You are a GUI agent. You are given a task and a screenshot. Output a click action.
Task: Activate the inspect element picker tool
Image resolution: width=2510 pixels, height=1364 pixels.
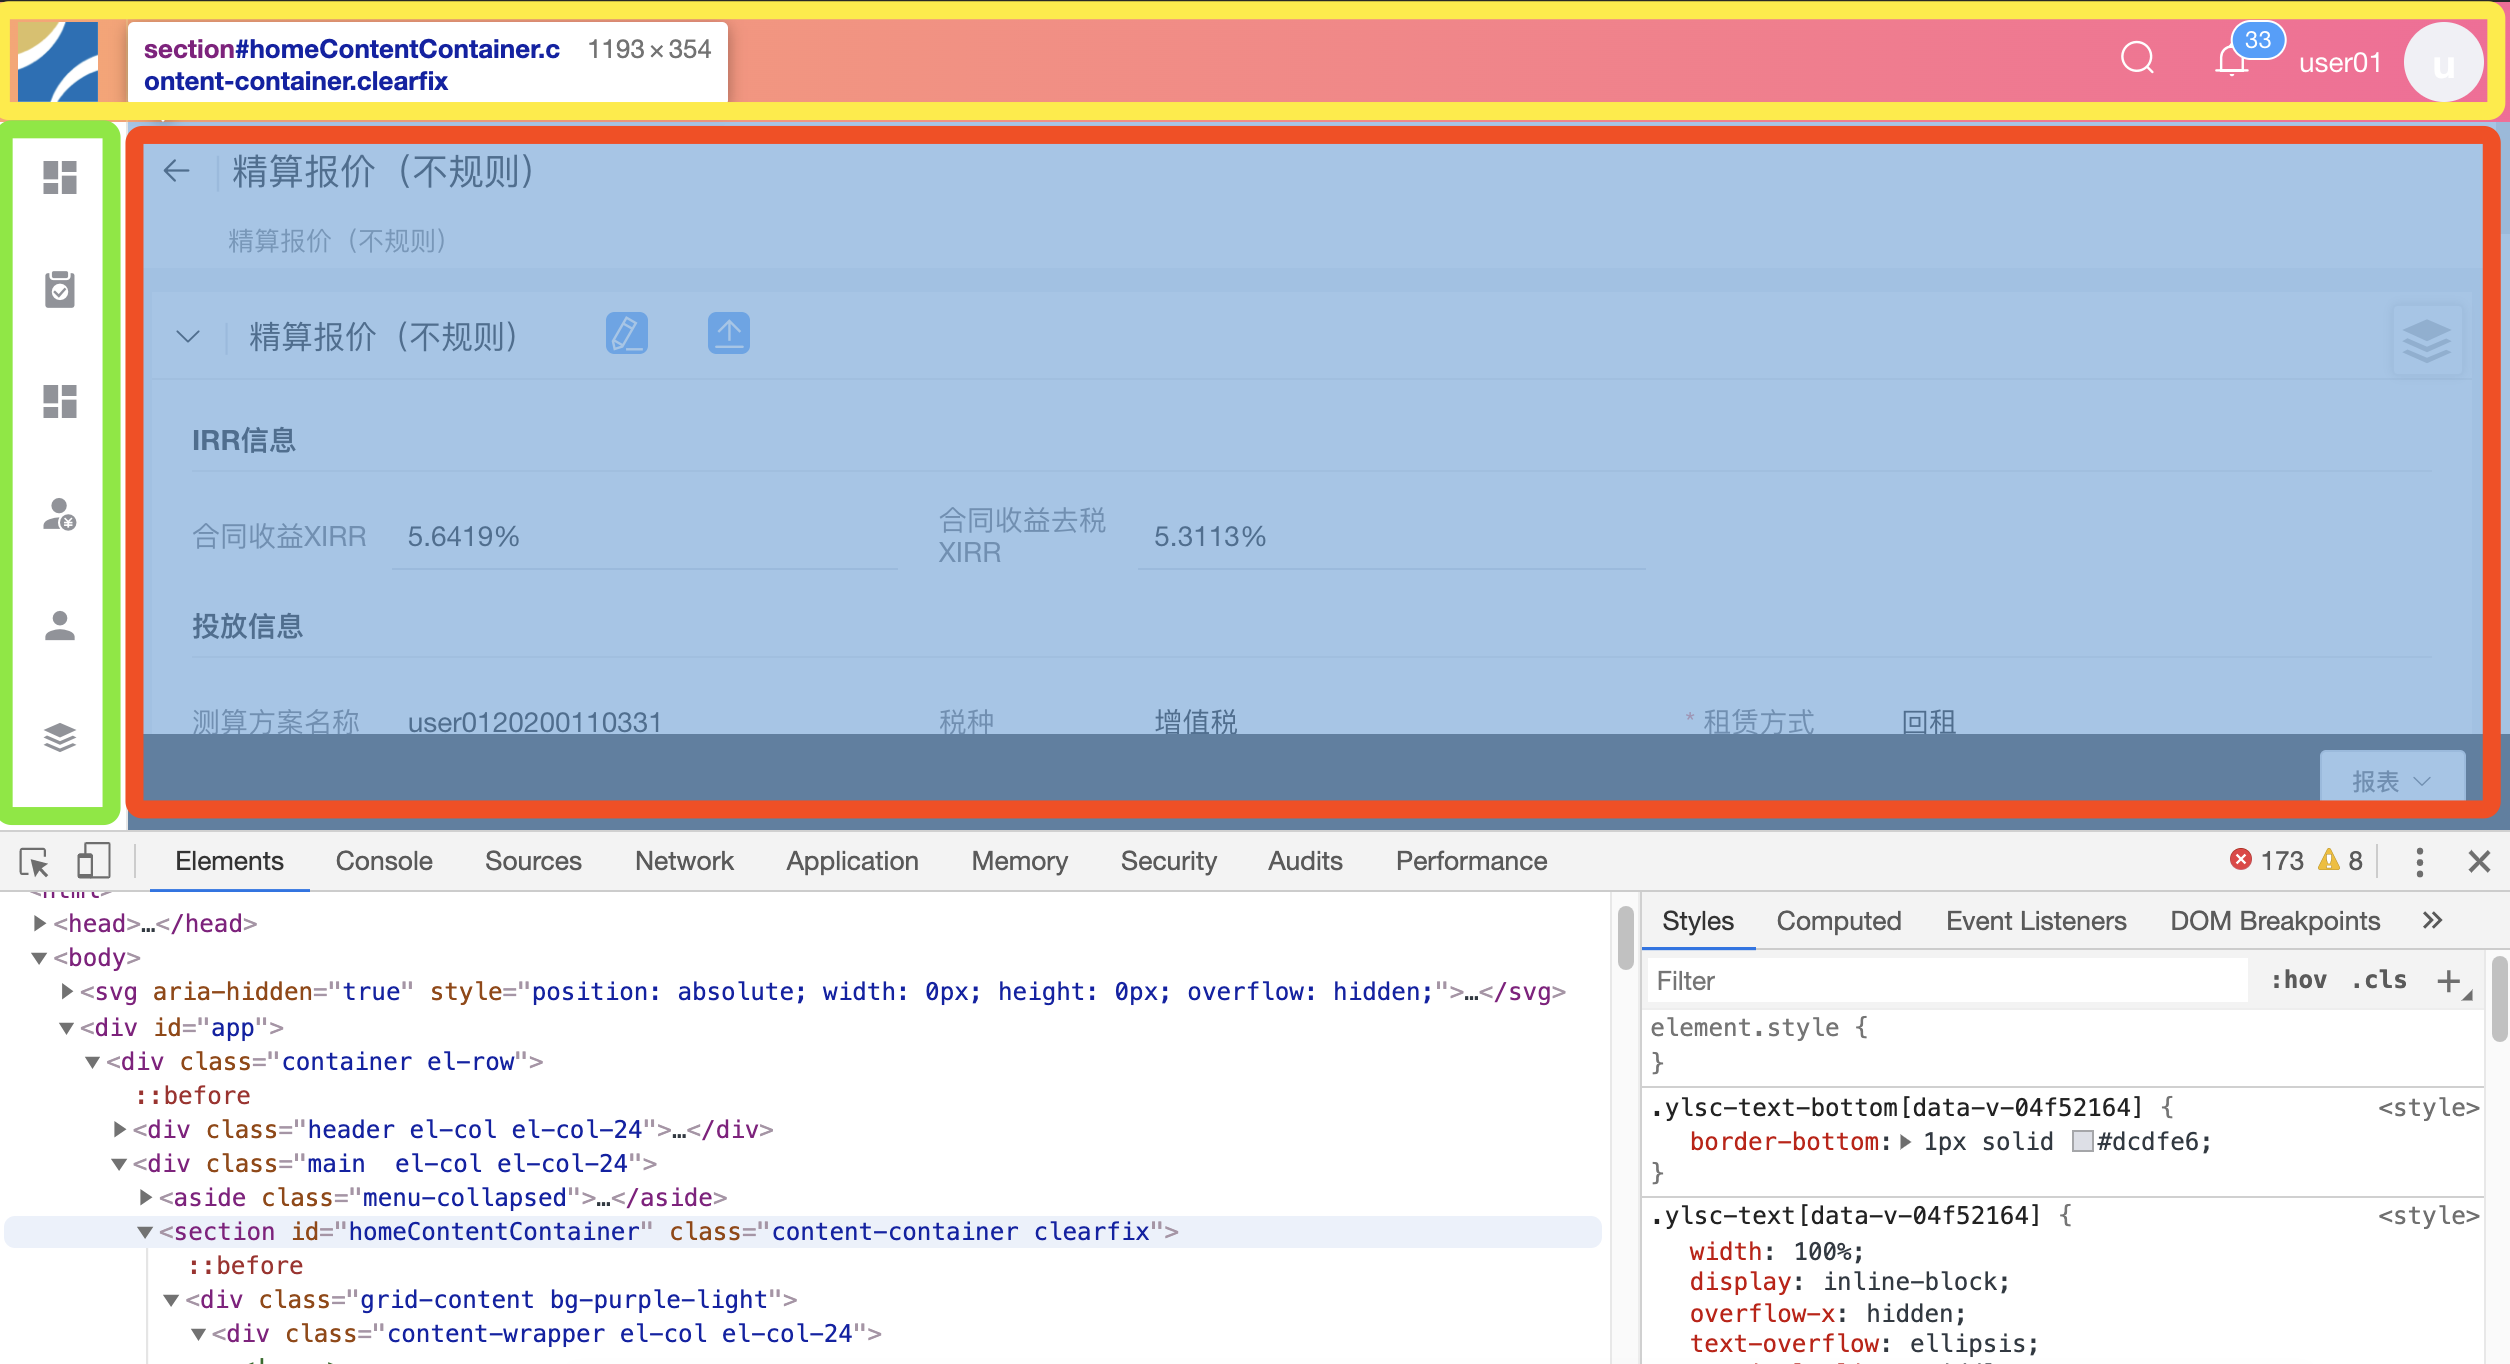[34, 861]
